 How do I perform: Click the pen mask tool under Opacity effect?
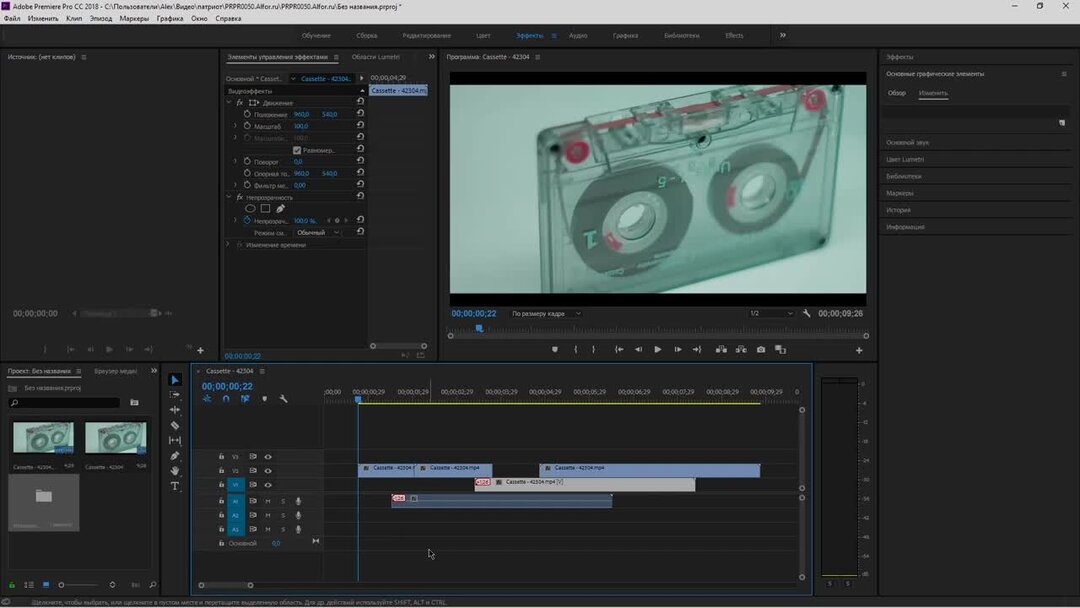coord(281,209)
